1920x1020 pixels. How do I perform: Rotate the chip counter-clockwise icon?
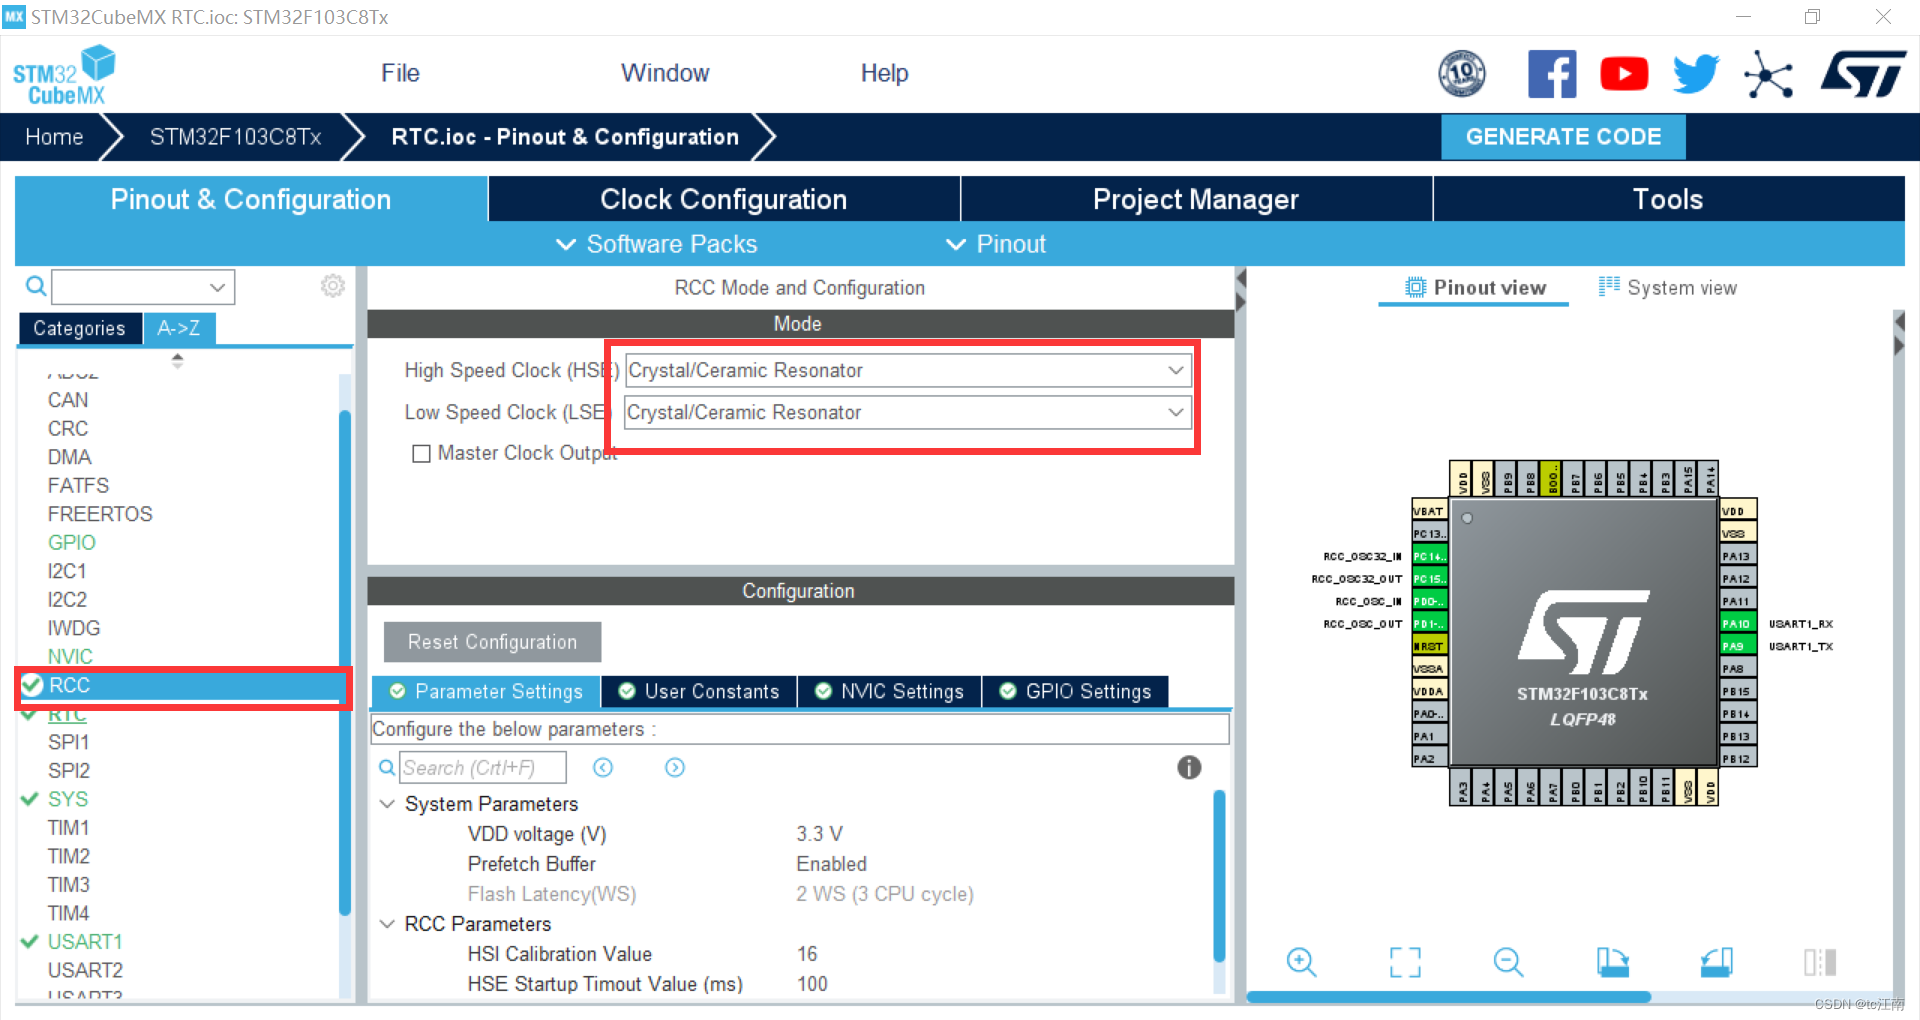coord(1716,962)
